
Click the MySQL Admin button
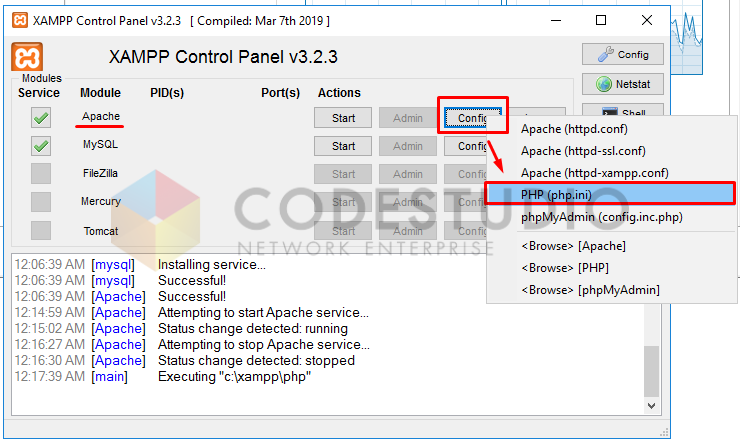click(x=408, y=146)
